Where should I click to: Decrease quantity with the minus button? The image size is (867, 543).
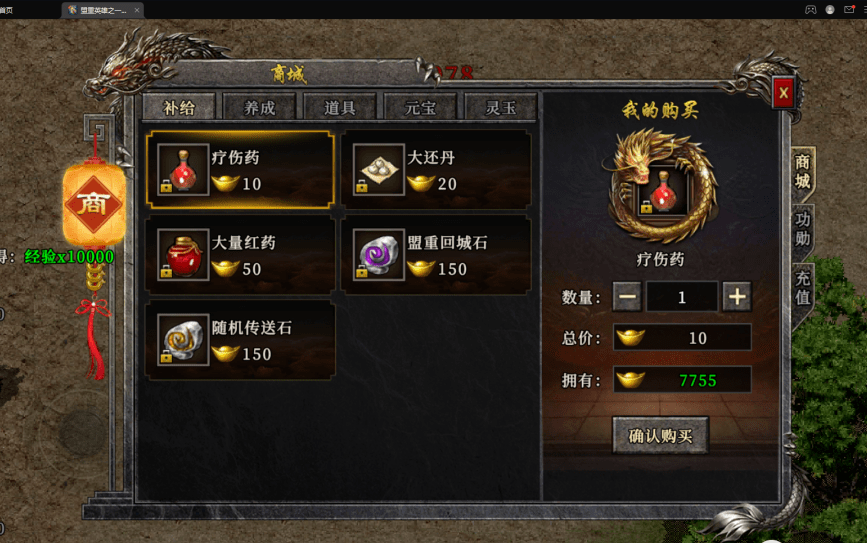click(x=627, y=297)
